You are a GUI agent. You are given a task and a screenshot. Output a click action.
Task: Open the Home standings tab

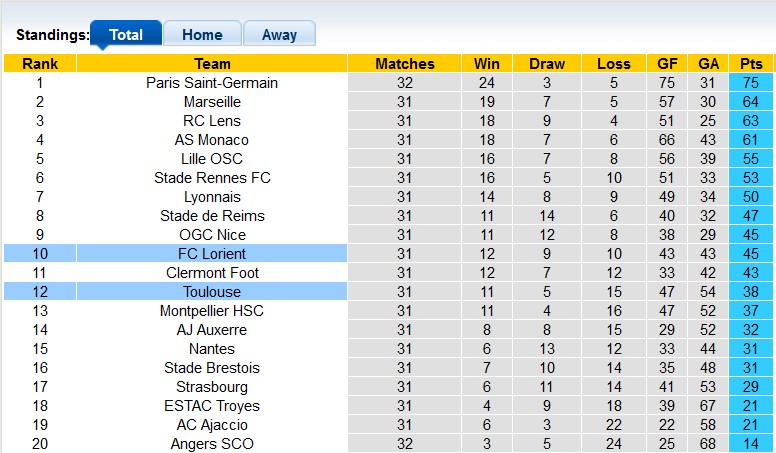point(202,34)
